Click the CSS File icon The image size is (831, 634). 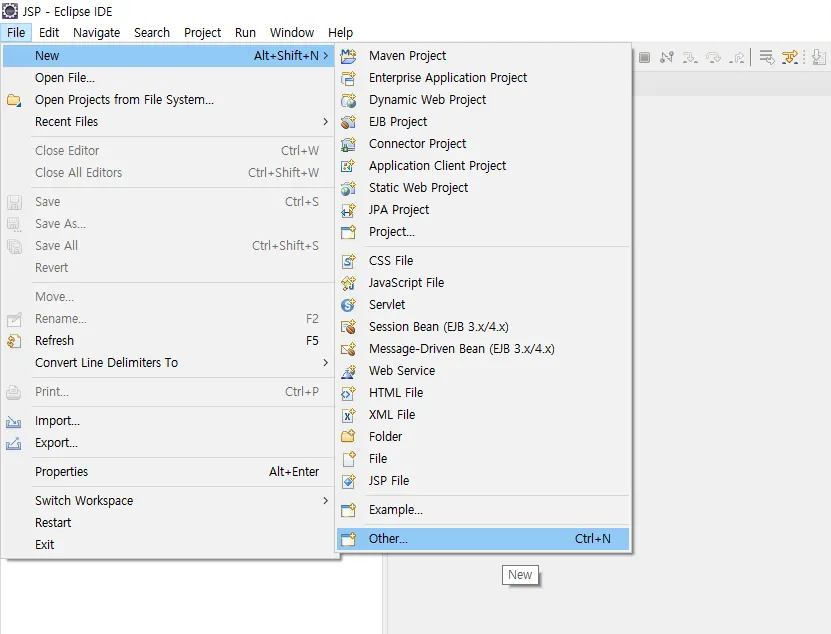348,261
